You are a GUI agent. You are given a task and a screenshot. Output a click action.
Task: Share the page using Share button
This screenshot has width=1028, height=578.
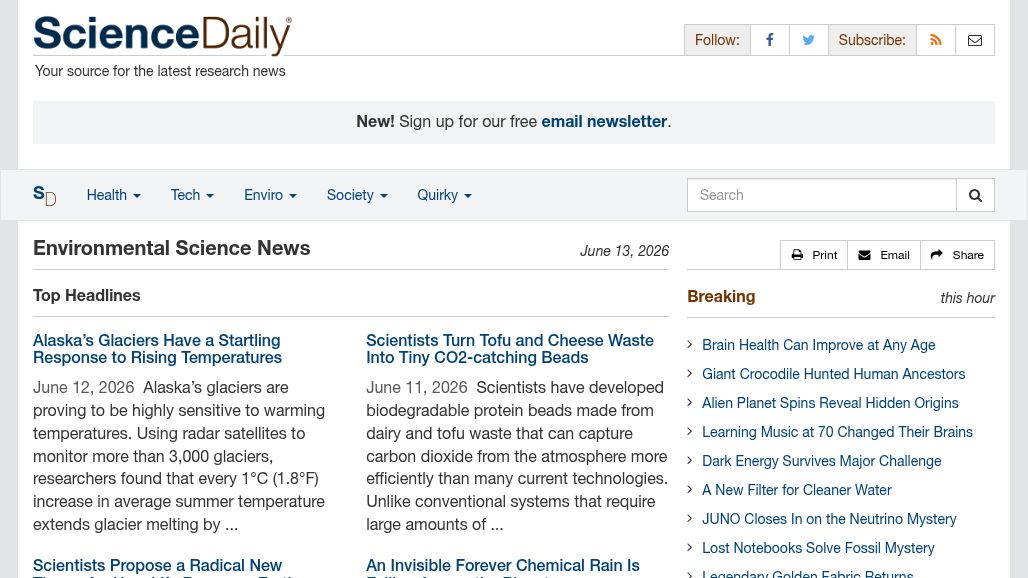pos(957,255)
